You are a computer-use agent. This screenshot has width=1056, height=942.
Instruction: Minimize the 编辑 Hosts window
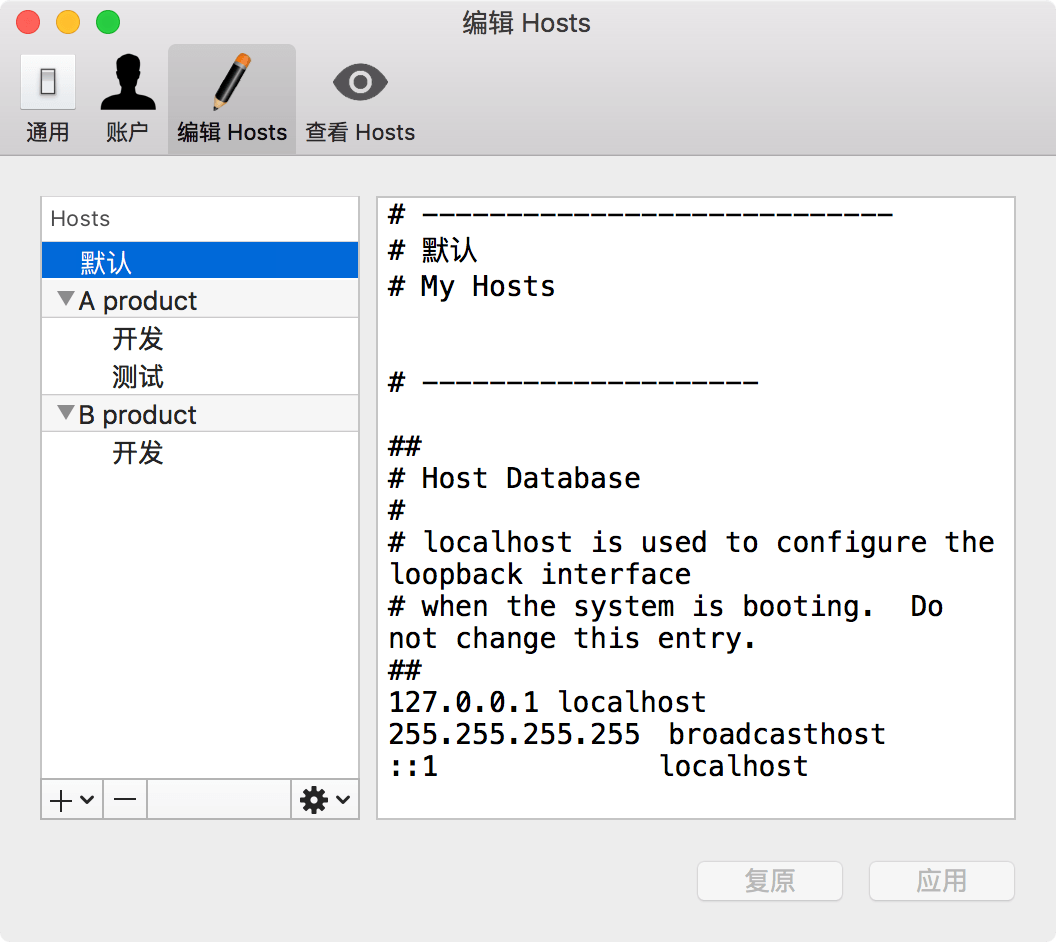68,22
